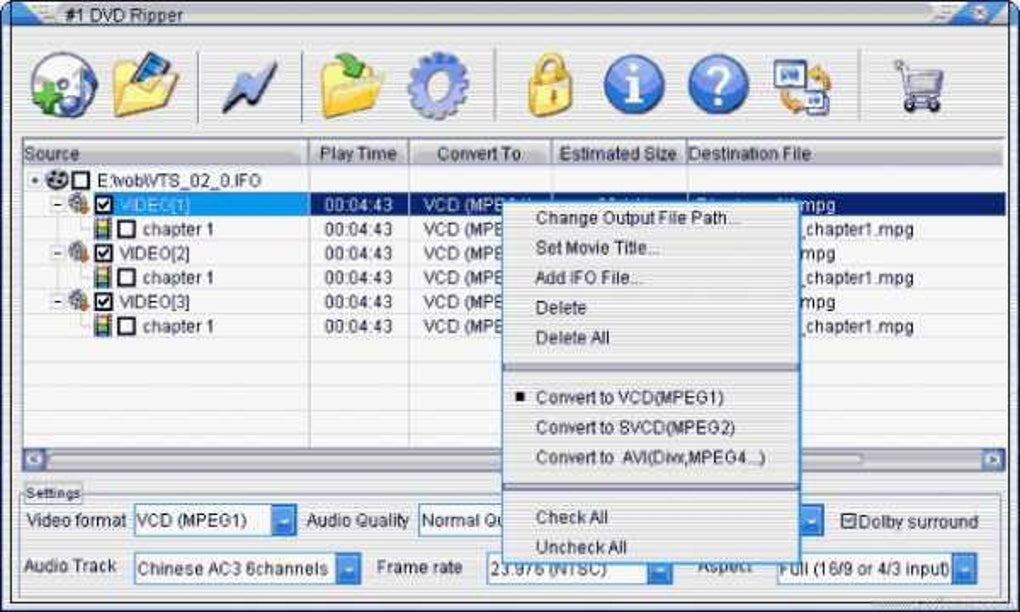Click filmstrip icon of chapter 1 under VIDEO[3]

[x=102, y=326]
